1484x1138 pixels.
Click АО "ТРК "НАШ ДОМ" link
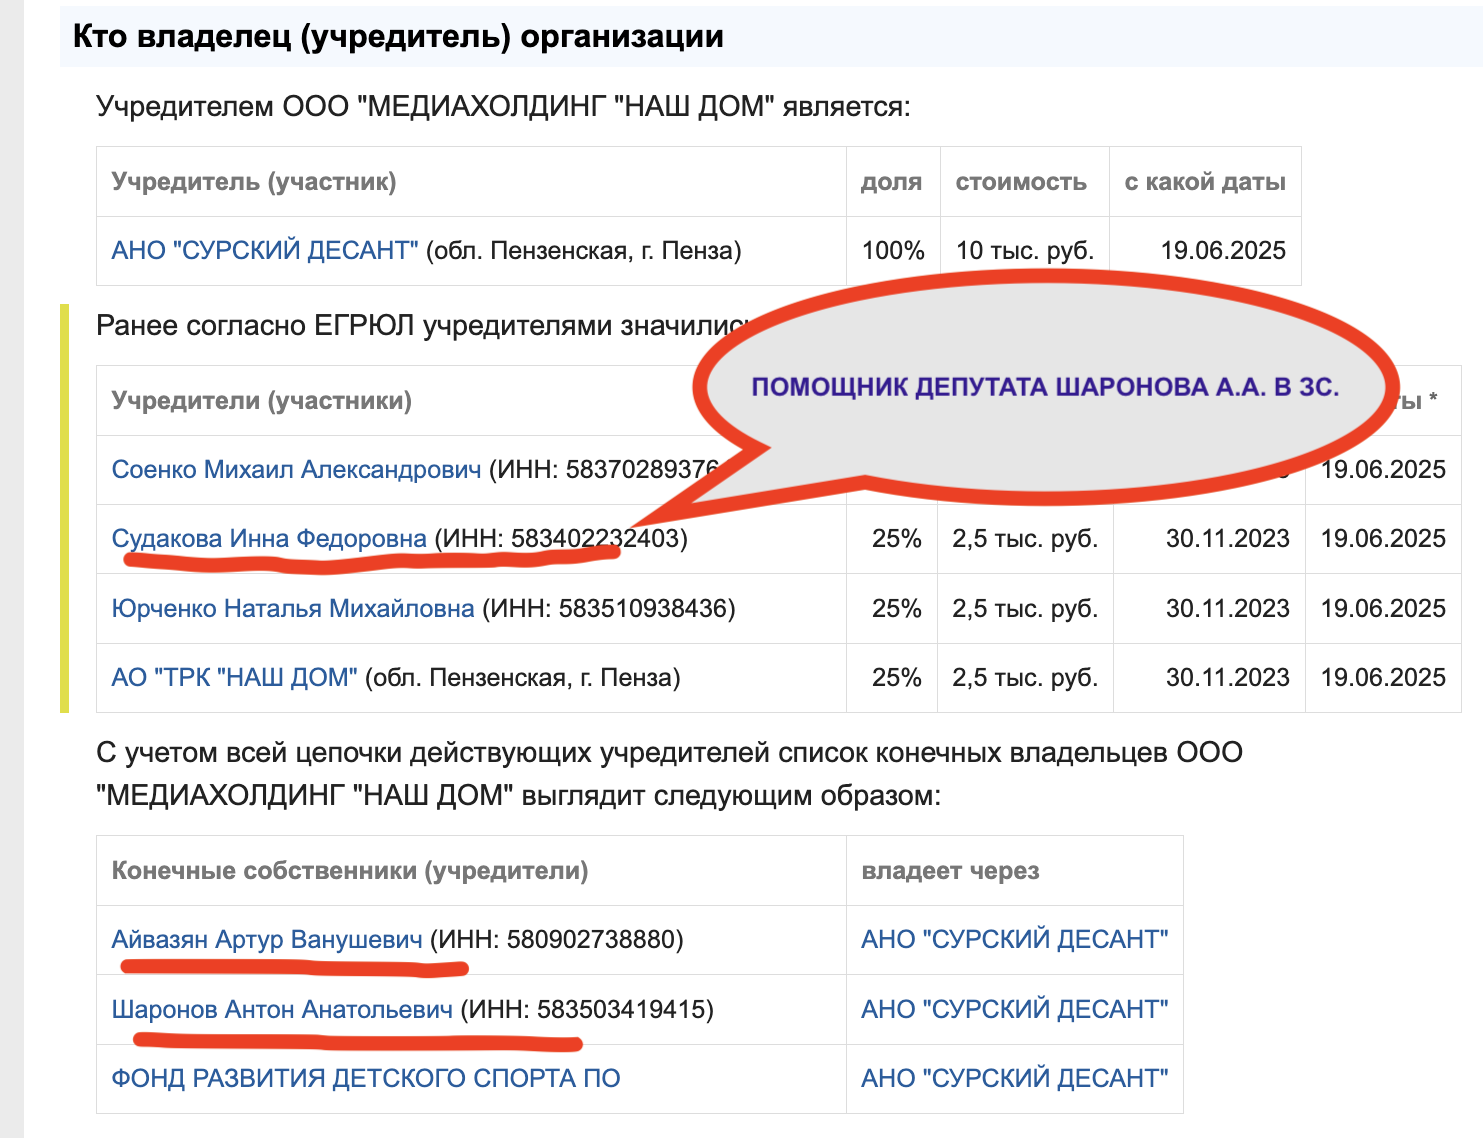[x=234, y=677]
